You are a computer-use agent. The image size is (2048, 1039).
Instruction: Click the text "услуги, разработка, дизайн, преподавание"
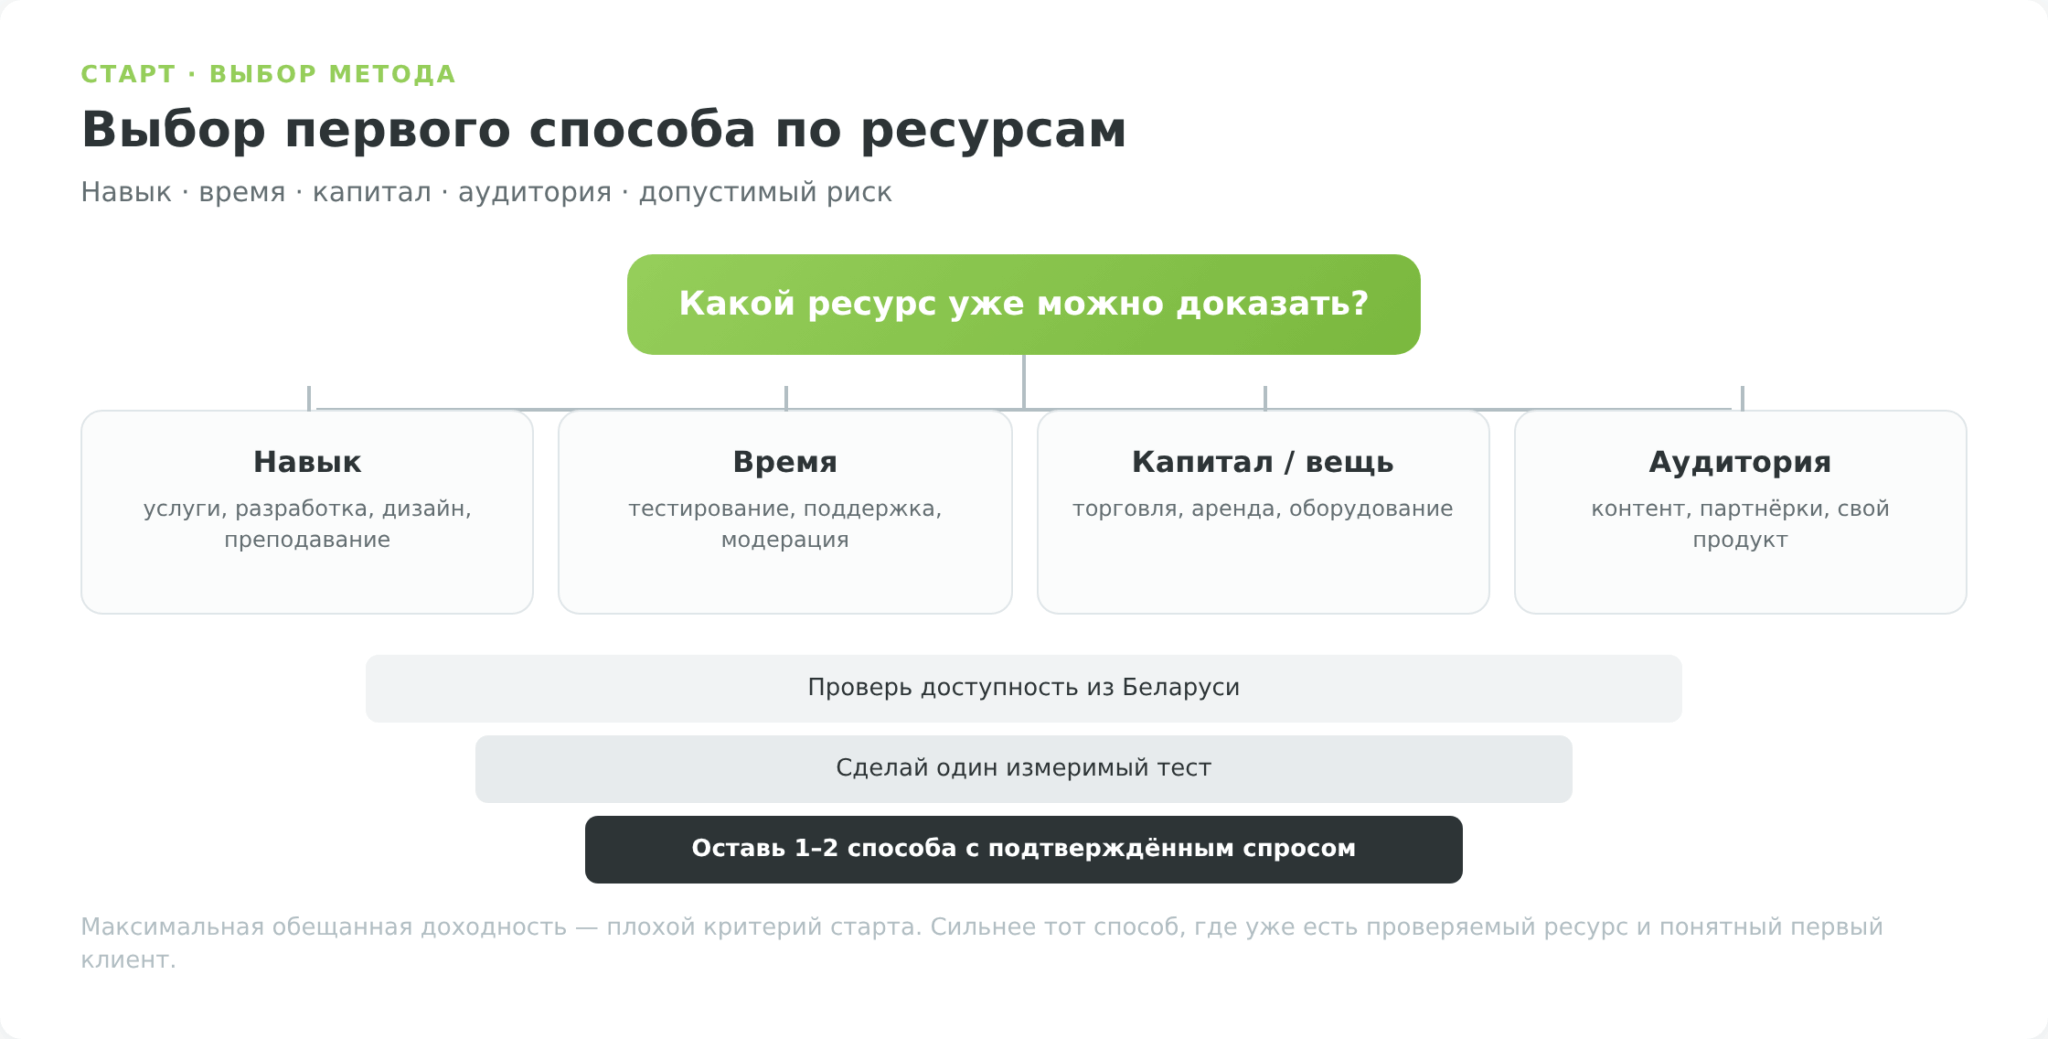click(307, 524)
